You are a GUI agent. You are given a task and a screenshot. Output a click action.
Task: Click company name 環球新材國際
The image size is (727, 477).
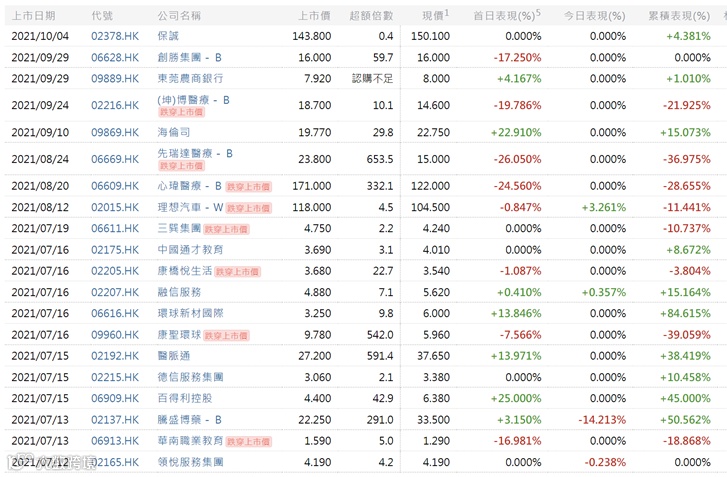[x=190, y=313]
